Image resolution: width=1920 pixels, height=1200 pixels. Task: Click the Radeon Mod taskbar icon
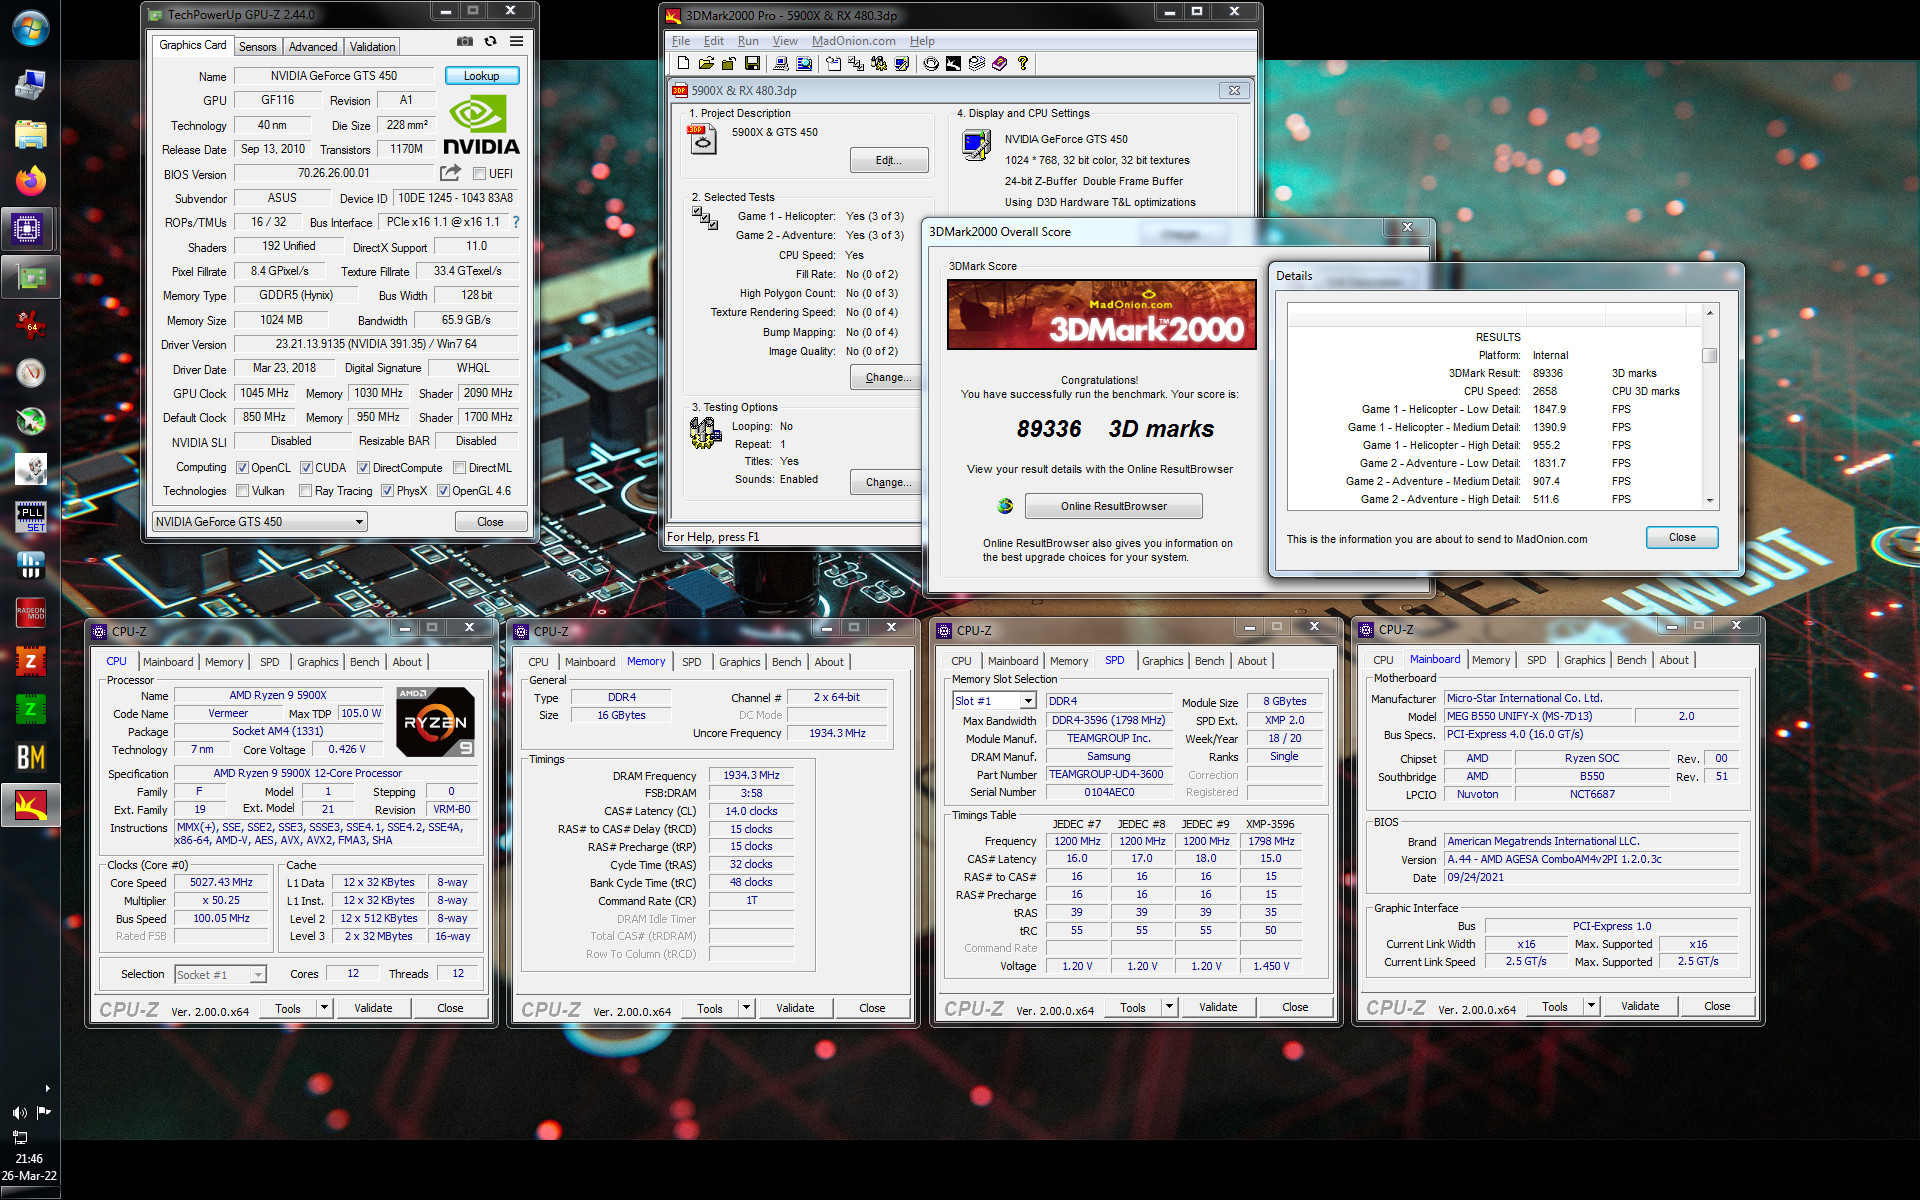[30, 613]
